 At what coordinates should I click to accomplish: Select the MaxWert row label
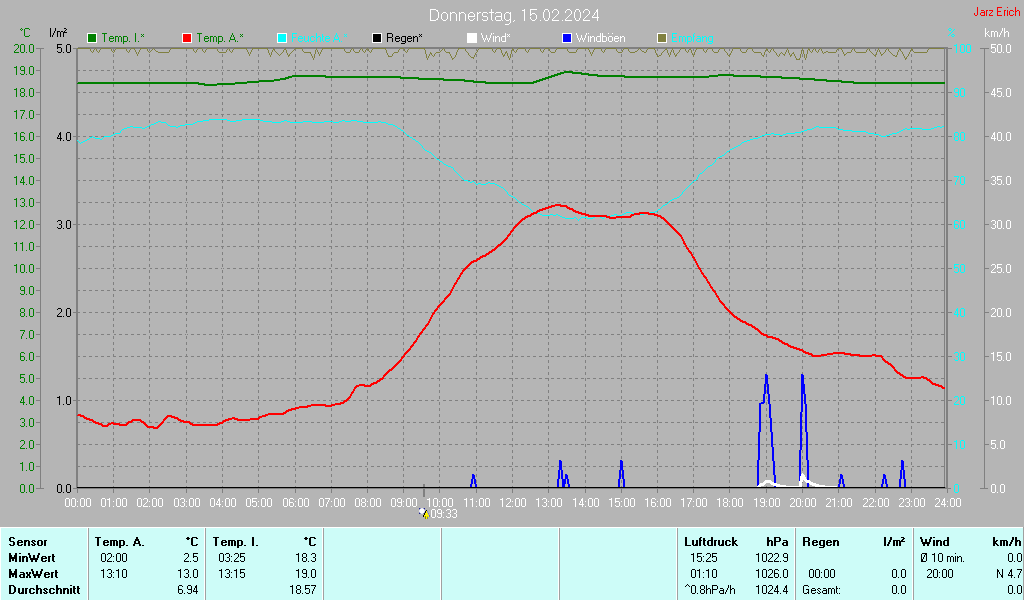point(32,574)
